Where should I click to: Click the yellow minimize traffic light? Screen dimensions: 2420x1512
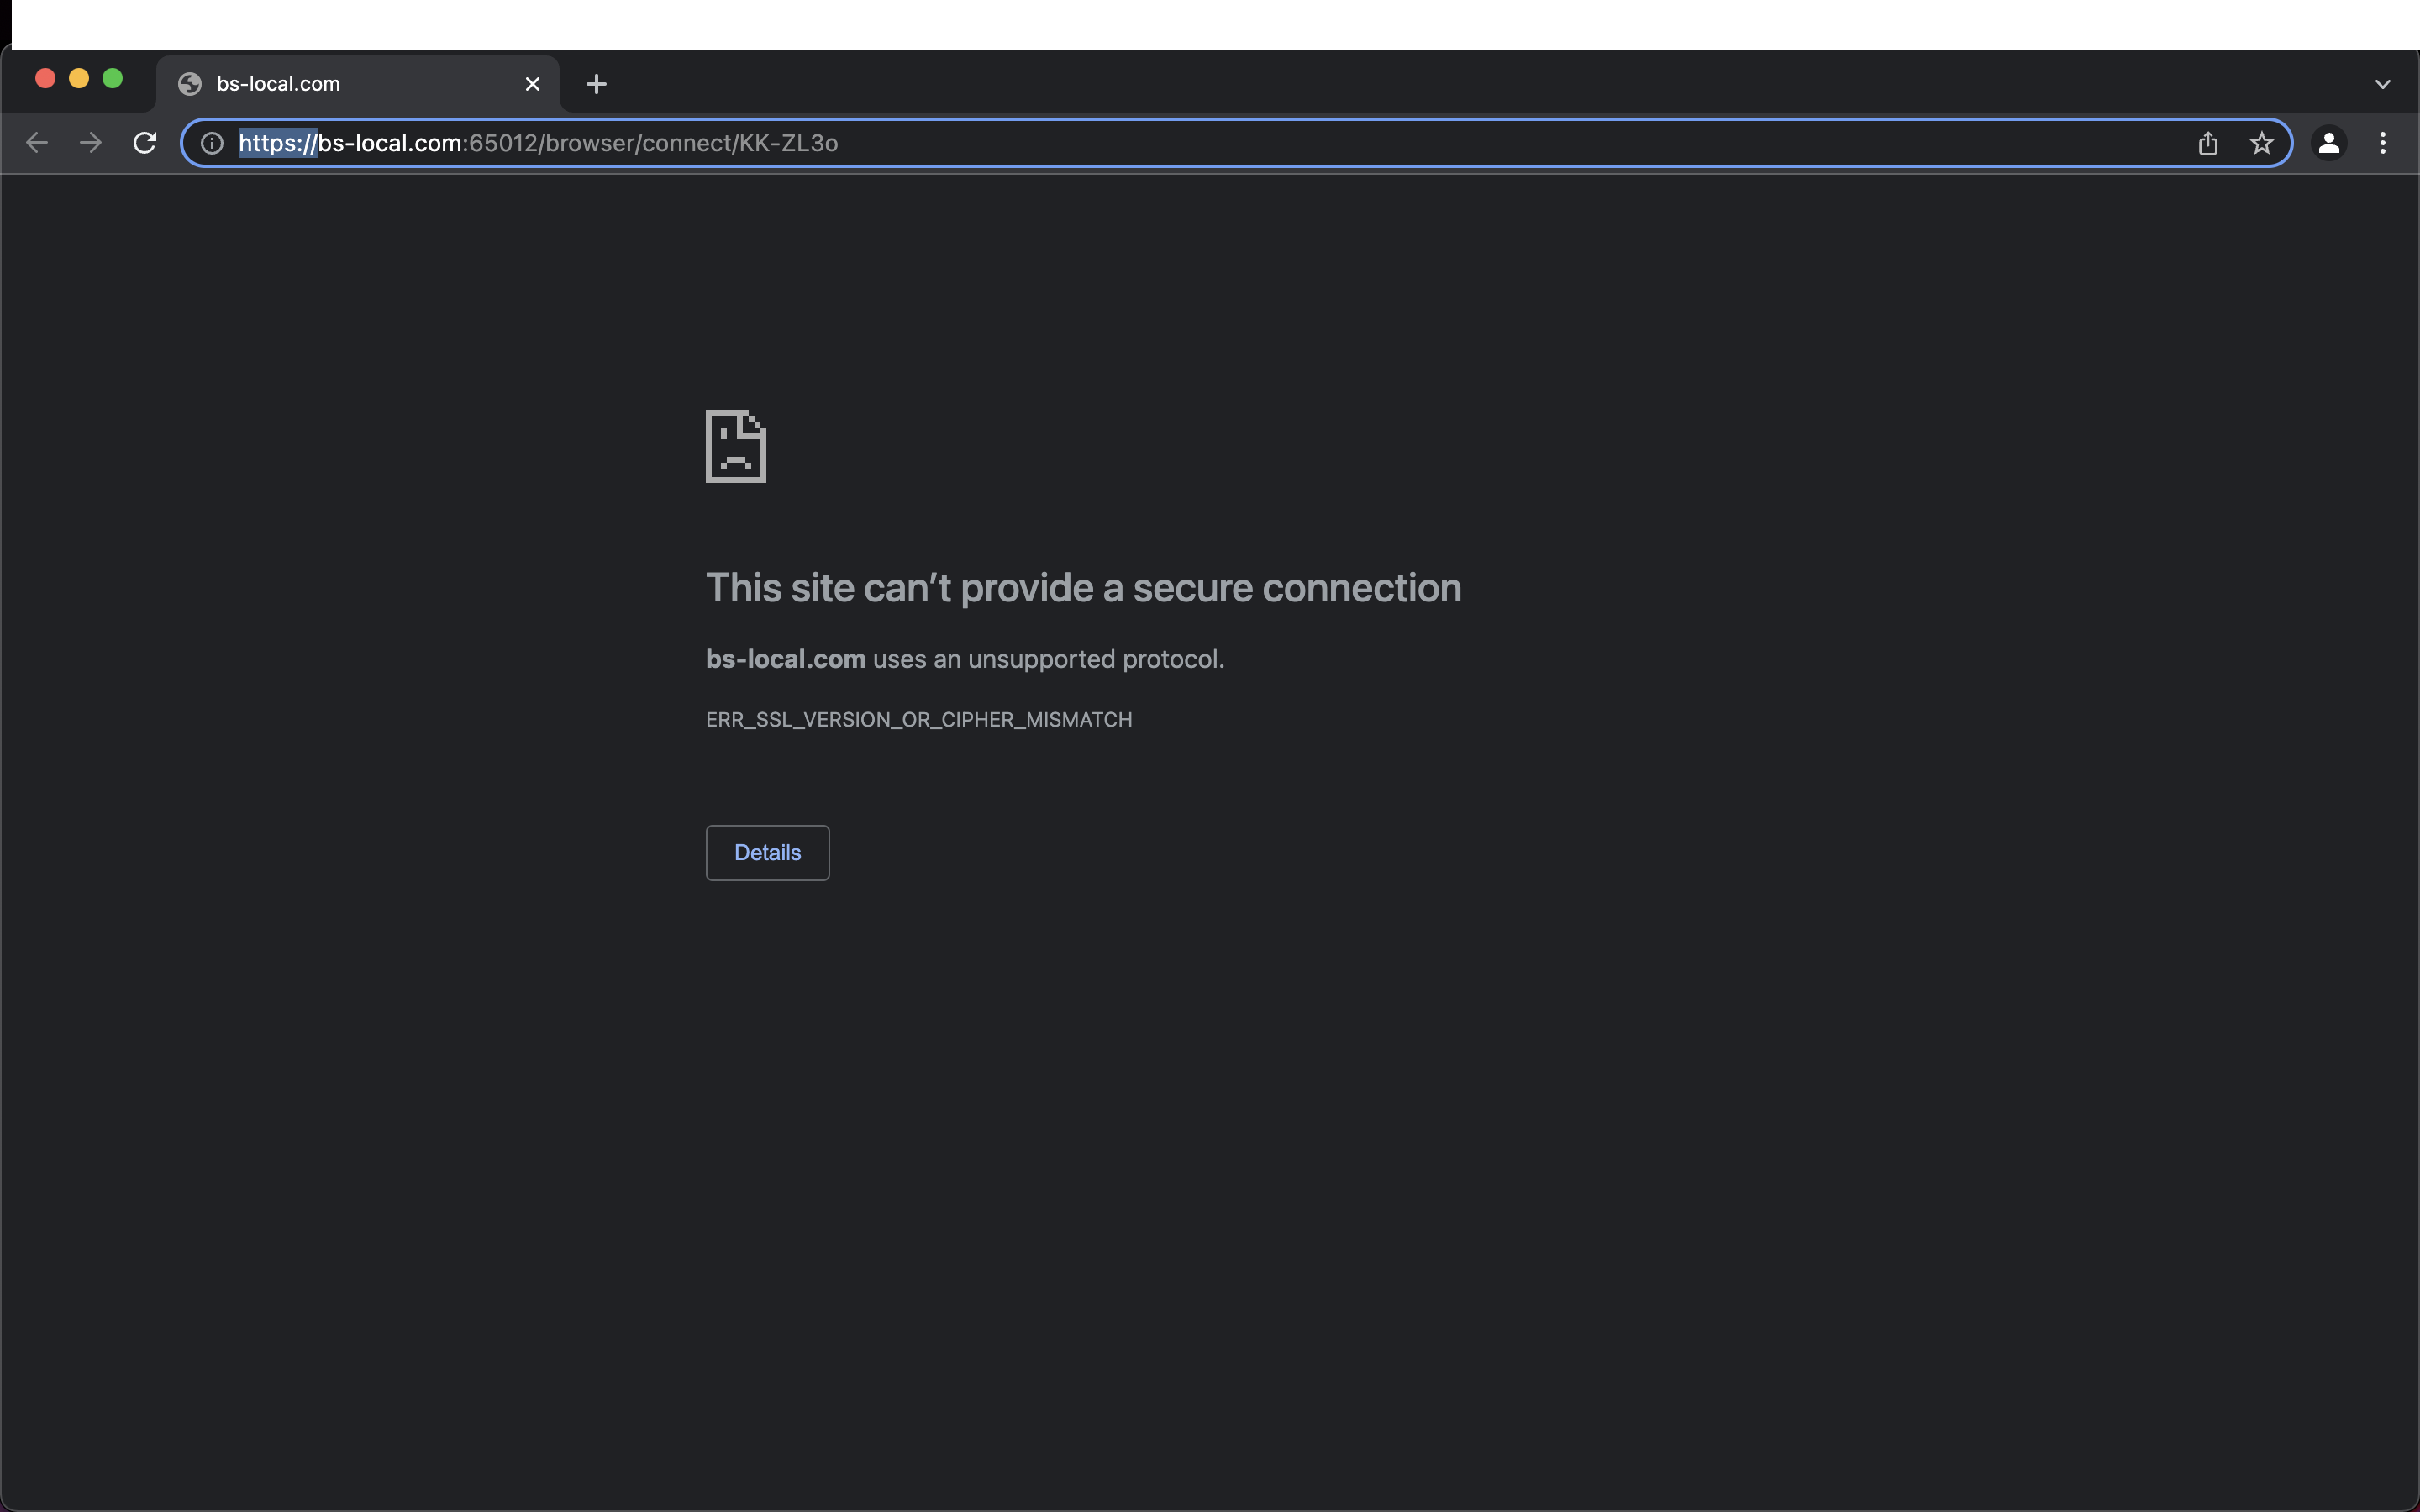[x=79, y=77]
